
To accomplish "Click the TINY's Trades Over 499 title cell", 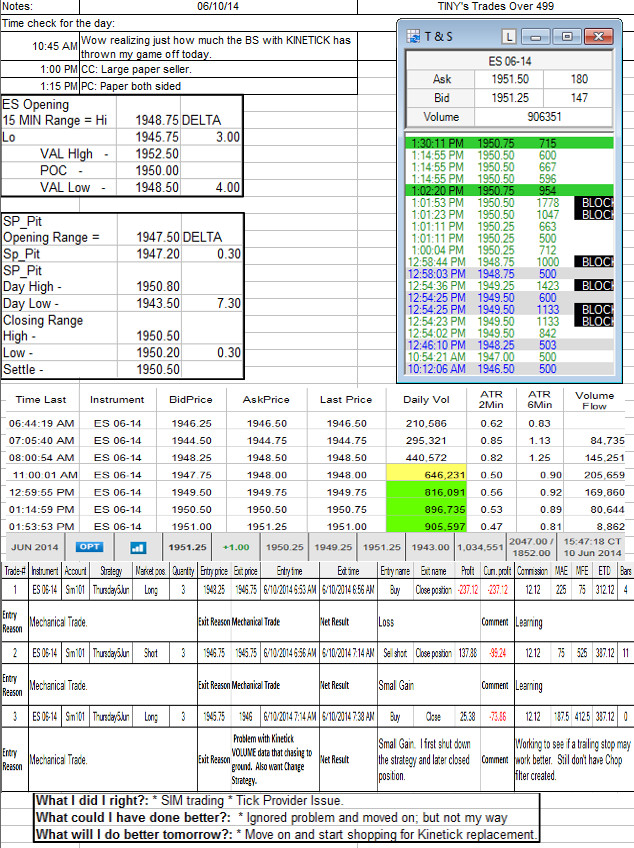I will [496, 6].
